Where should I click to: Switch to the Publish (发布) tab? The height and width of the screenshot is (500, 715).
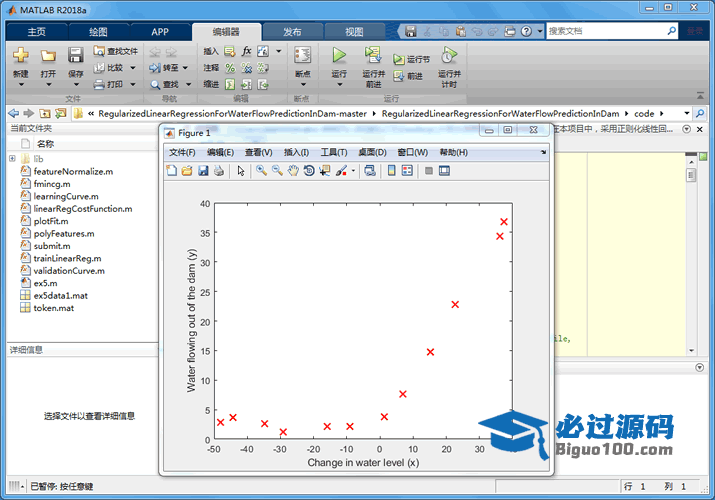[x=292, y=31]
